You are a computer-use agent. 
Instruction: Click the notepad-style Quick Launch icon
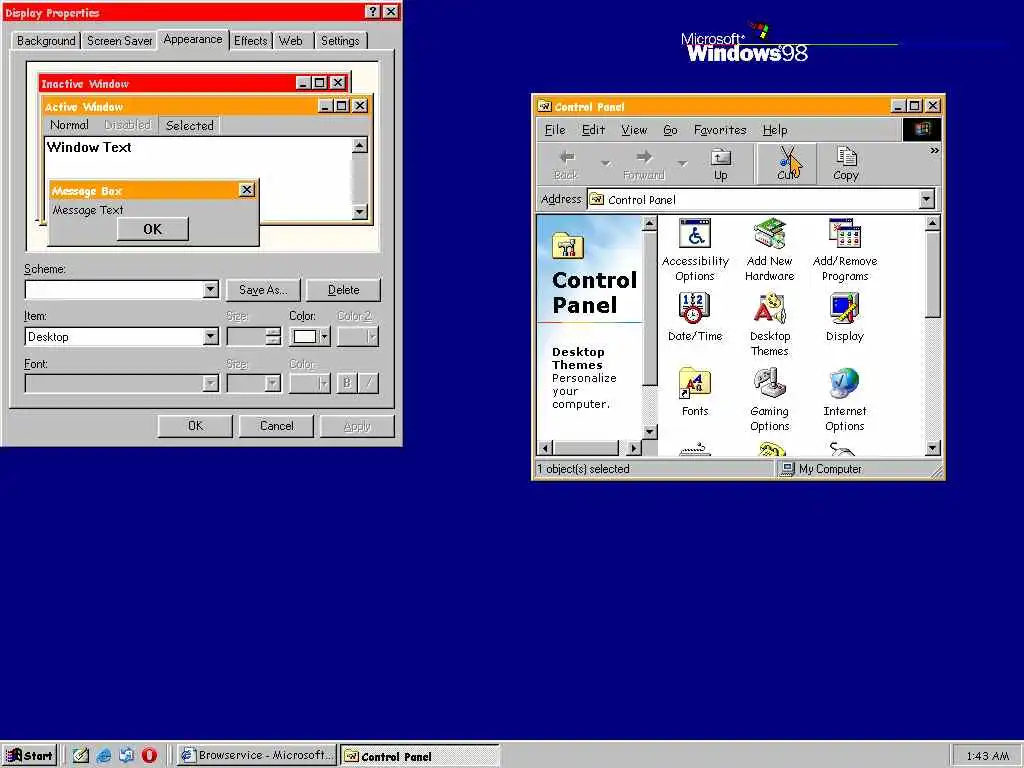[x=80, y=756]
